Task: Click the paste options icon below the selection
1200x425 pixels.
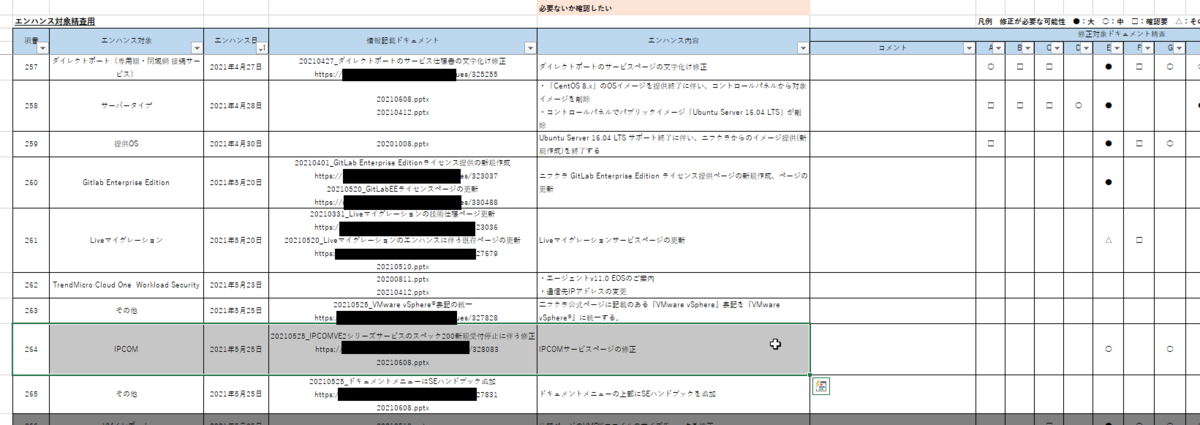Action: click(x=820, y=386)
